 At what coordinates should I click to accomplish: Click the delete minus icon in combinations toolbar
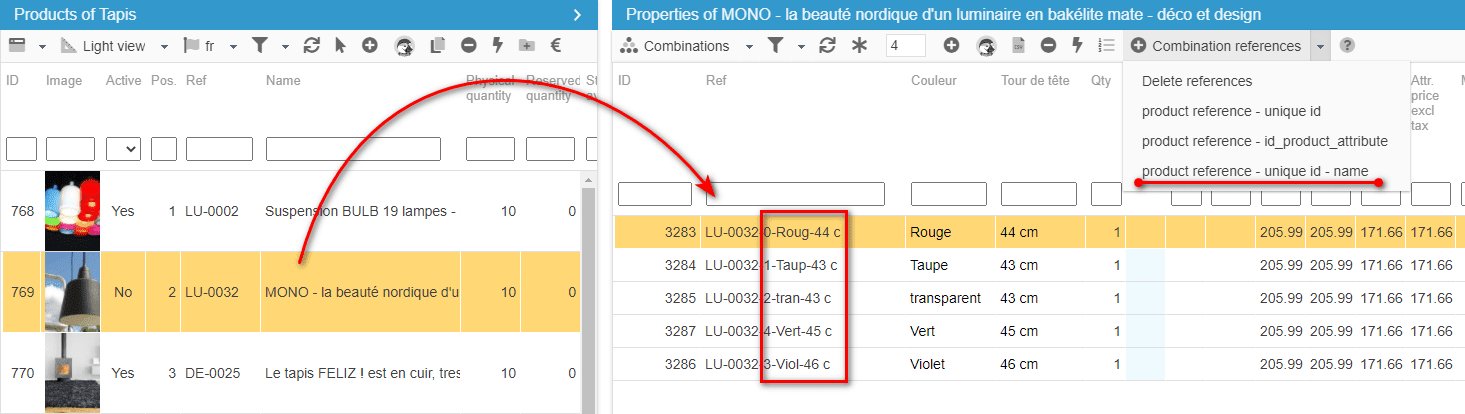[x=1048, y=46]
